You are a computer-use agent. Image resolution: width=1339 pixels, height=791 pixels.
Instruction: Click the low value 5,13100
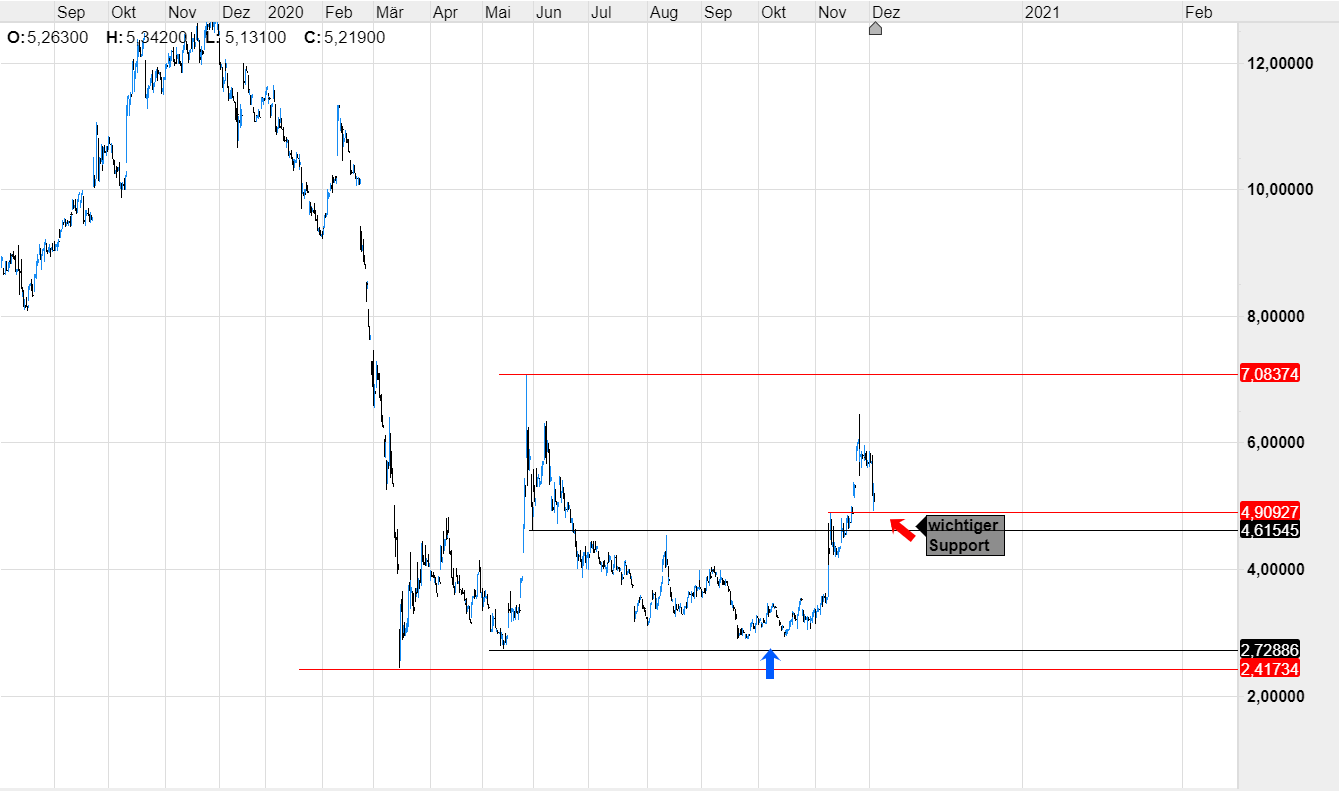click(255, 37)
